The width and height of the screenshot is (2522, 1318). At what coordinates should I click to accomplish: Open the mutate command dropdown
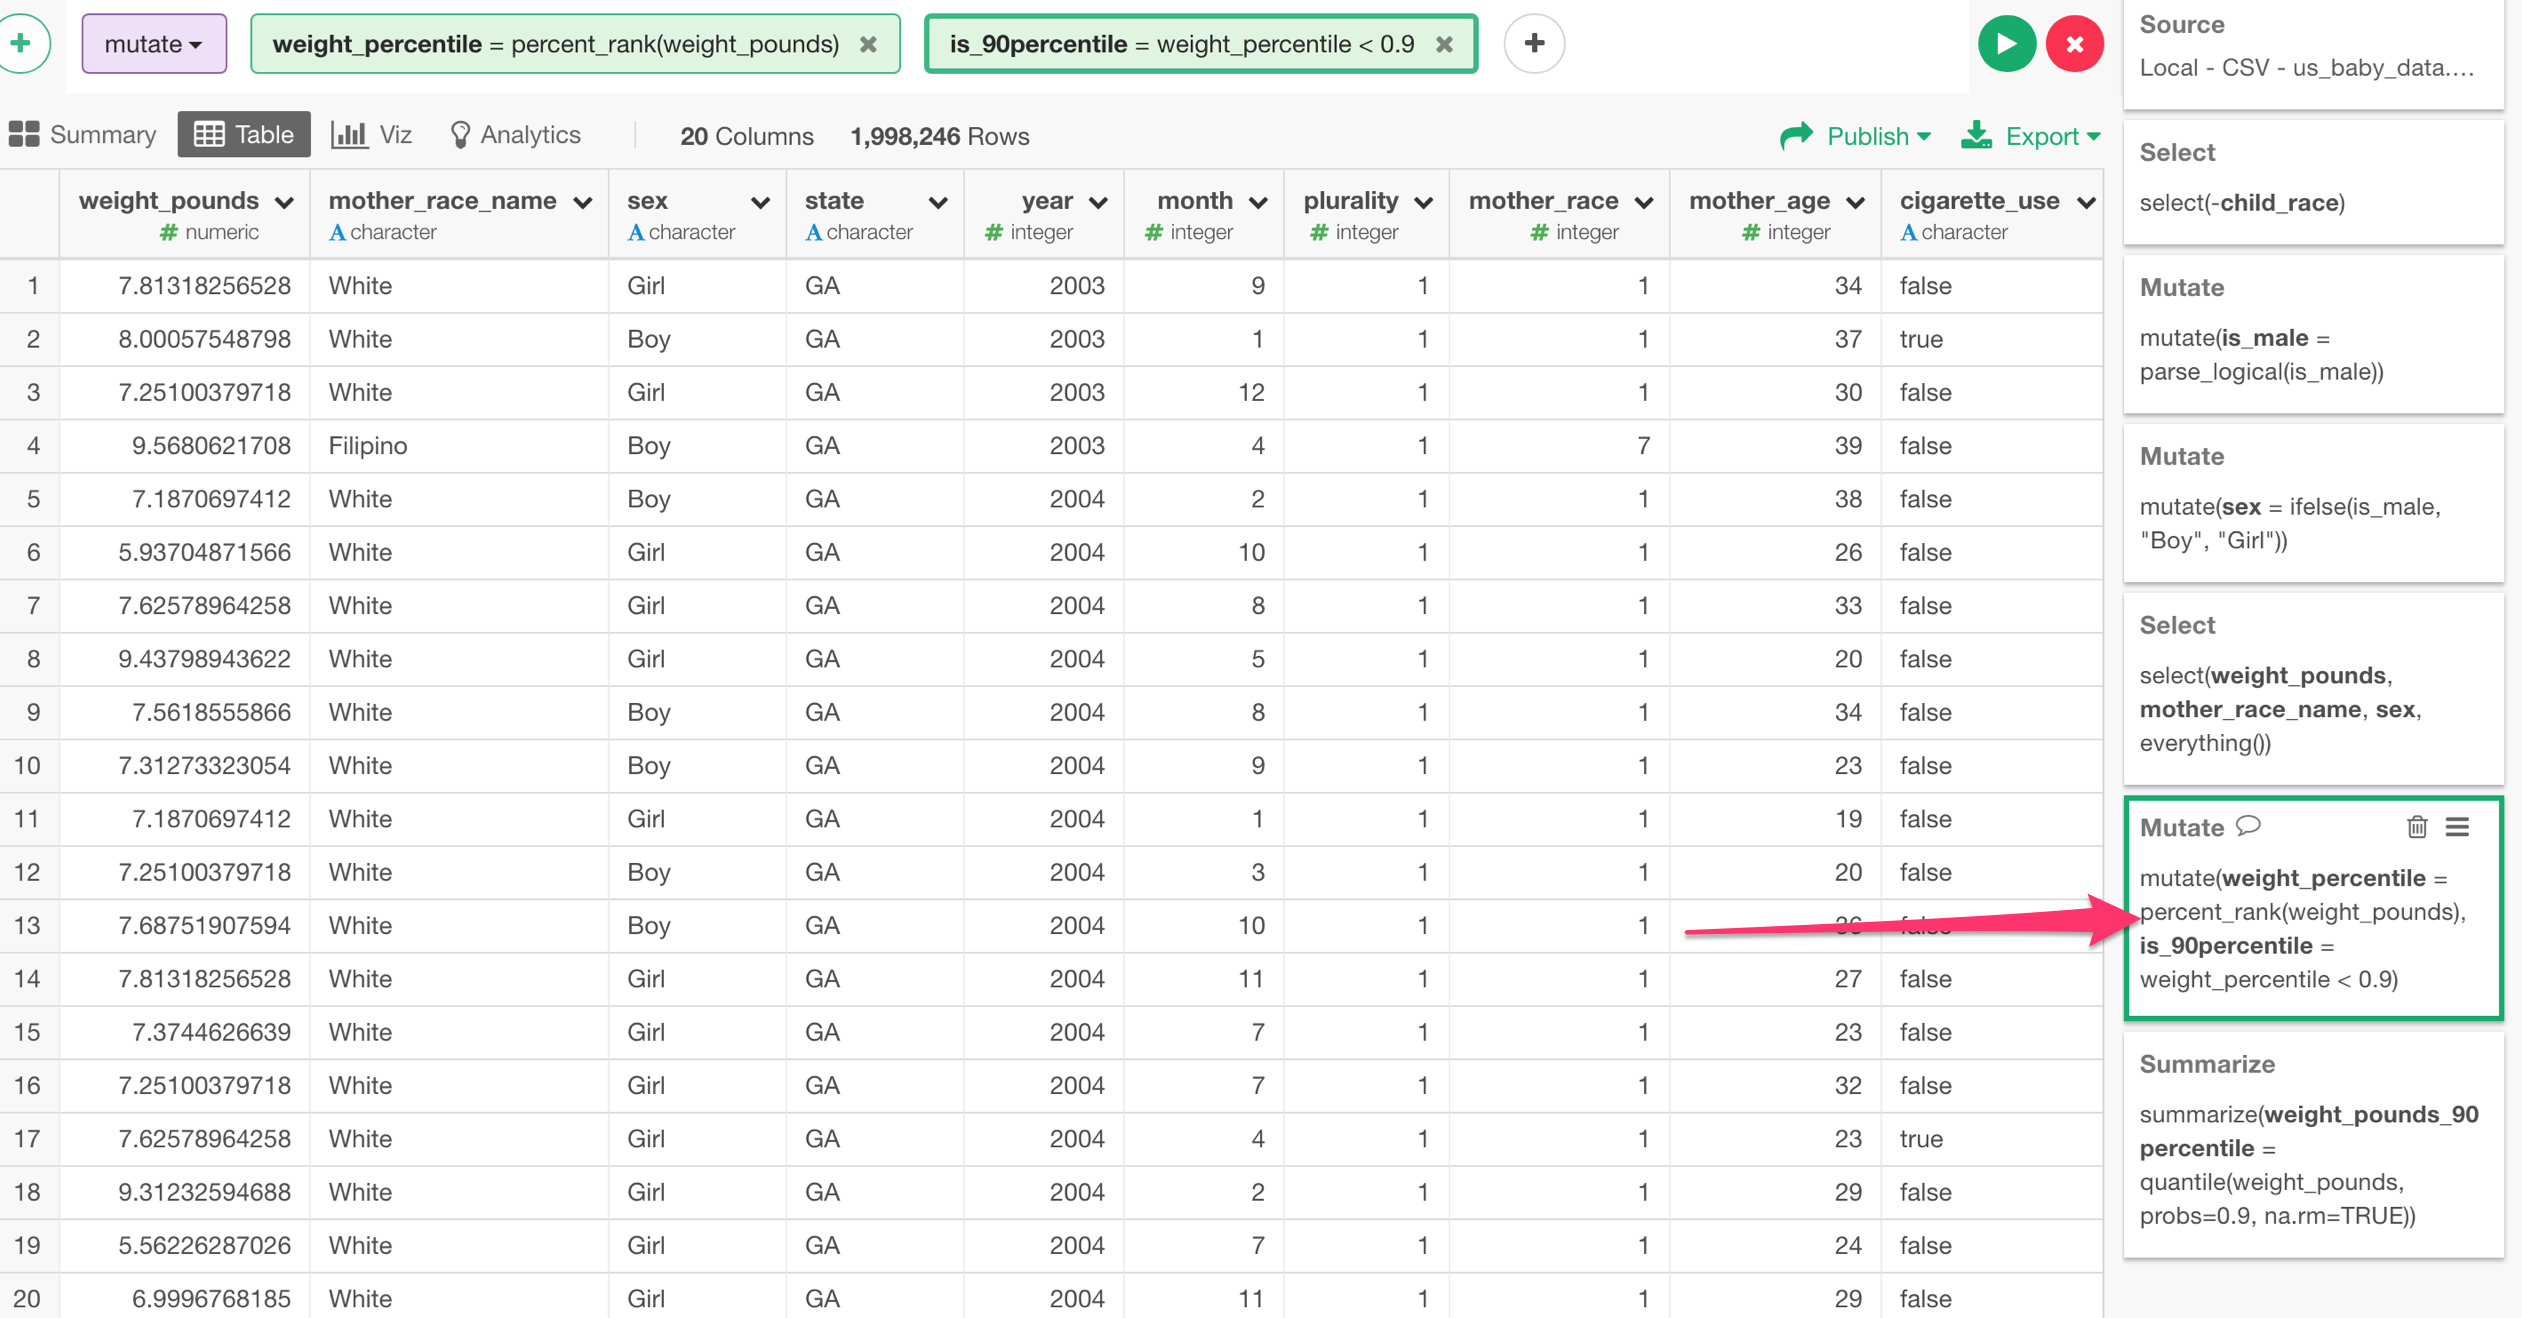154,44
